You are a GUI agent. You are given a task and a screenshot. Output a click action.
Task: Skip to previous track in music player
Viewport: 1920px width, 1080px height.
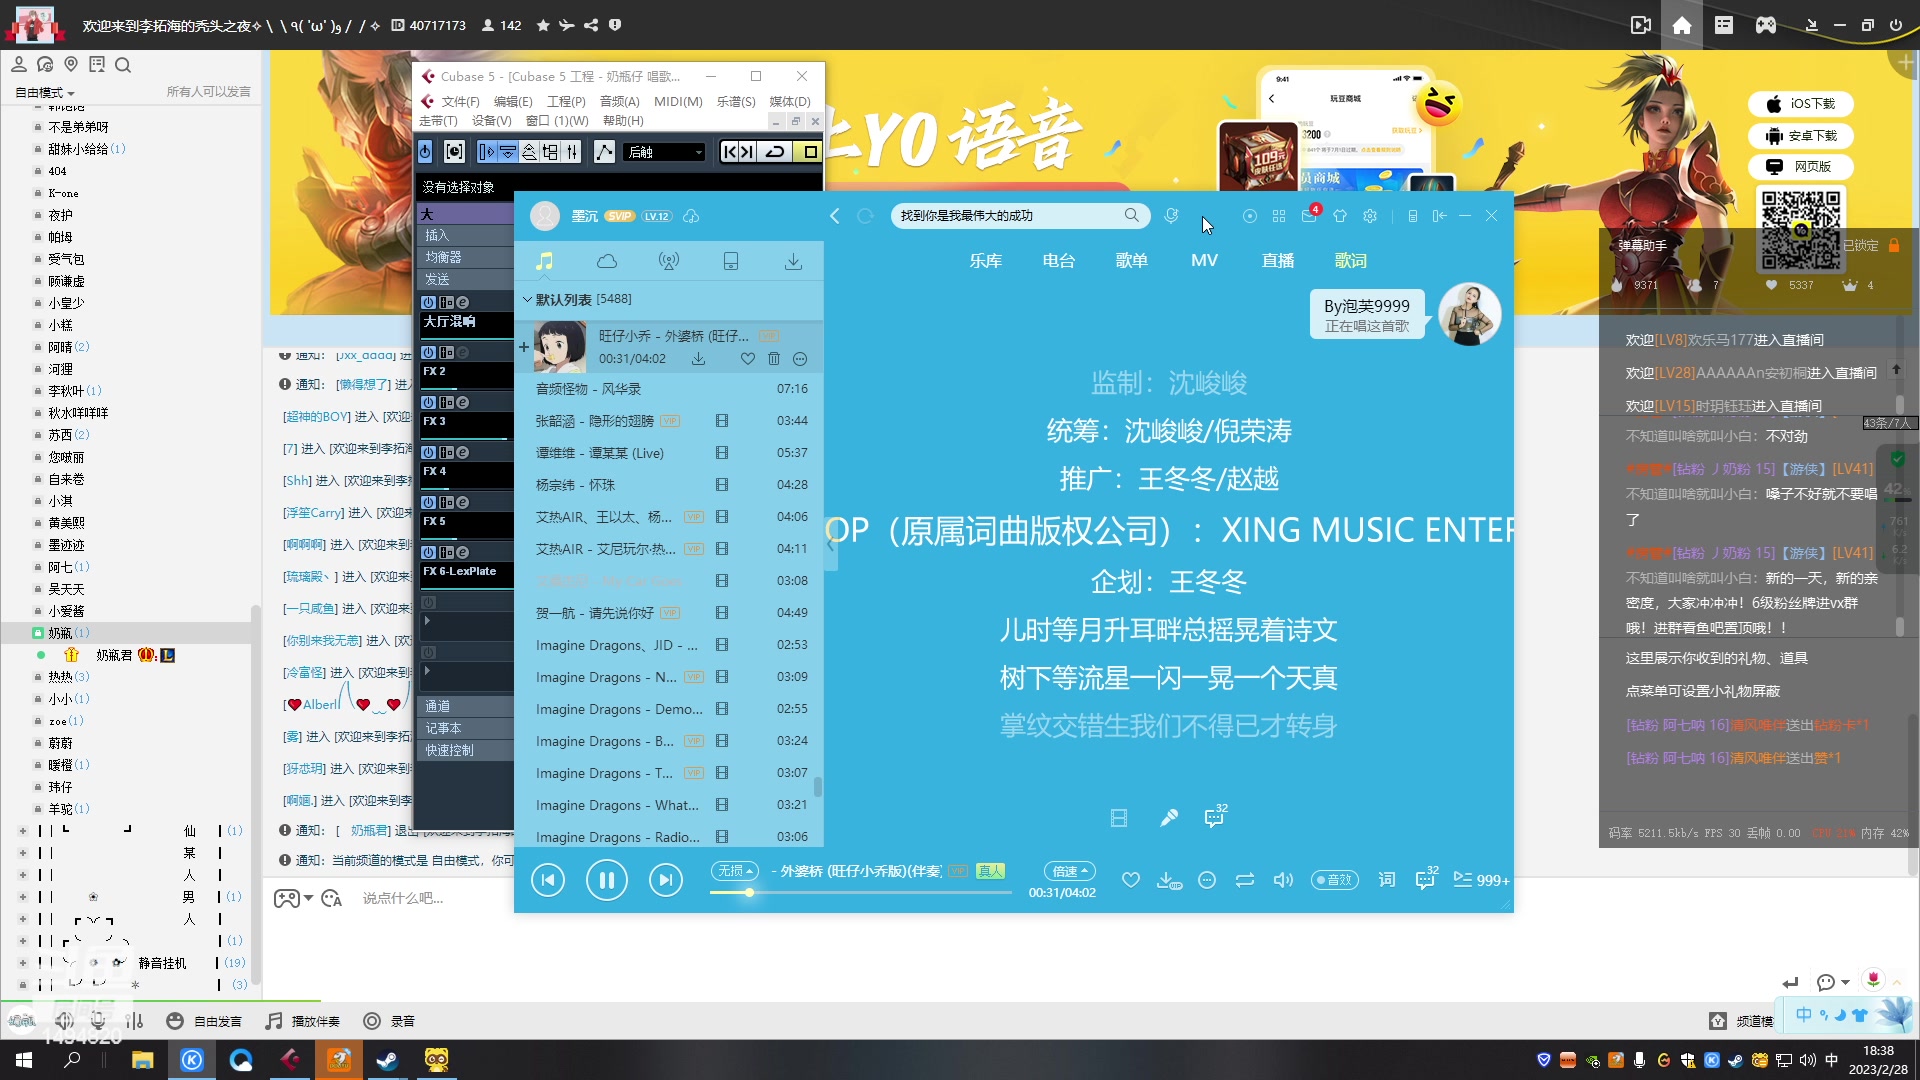tap(547, 880)
